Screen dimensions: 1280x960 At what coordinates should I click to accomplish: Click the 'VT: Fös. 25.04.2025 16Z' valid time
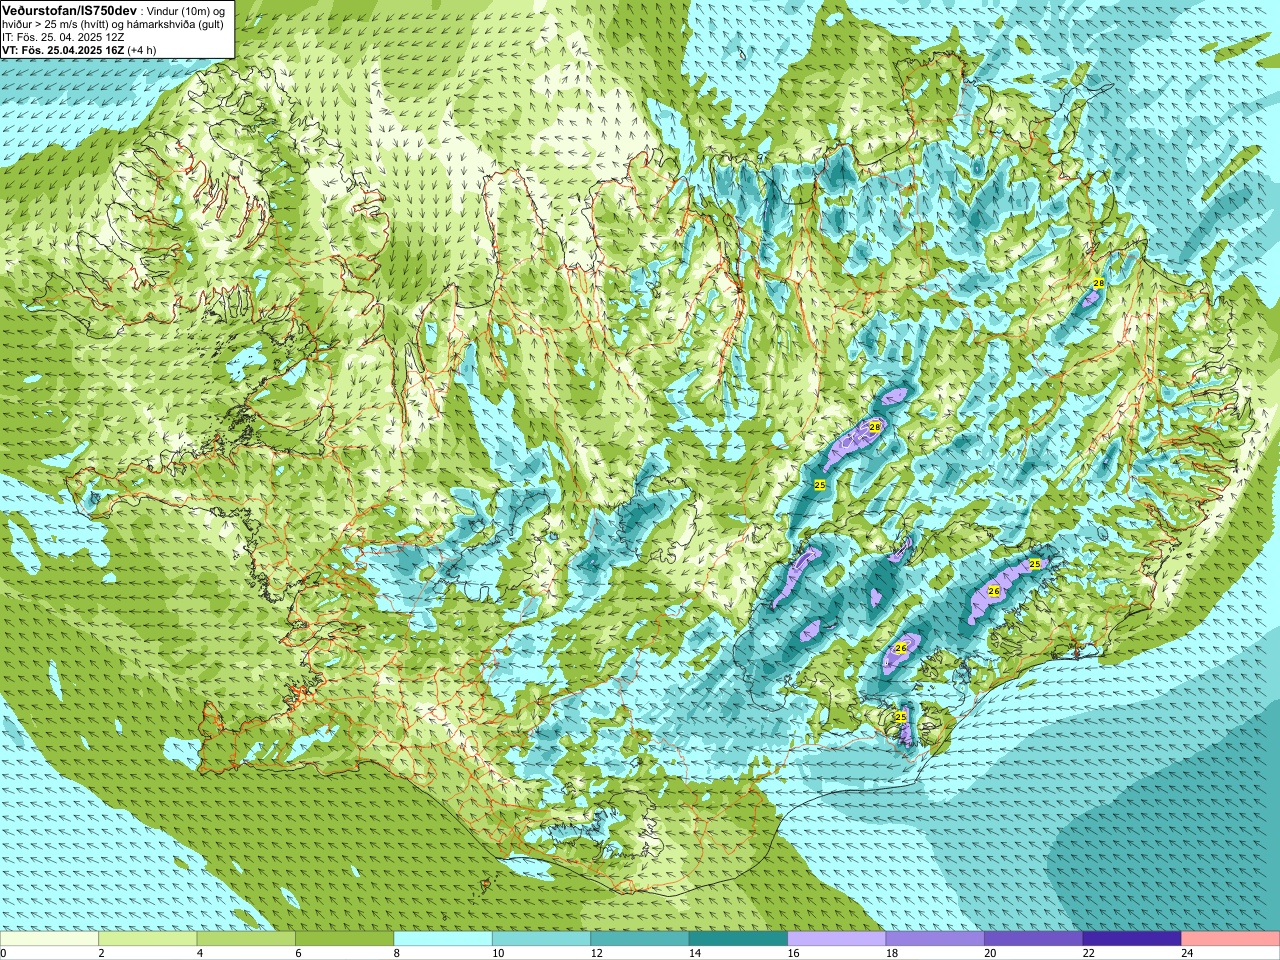pyautogui.click(x=63, y=49)
